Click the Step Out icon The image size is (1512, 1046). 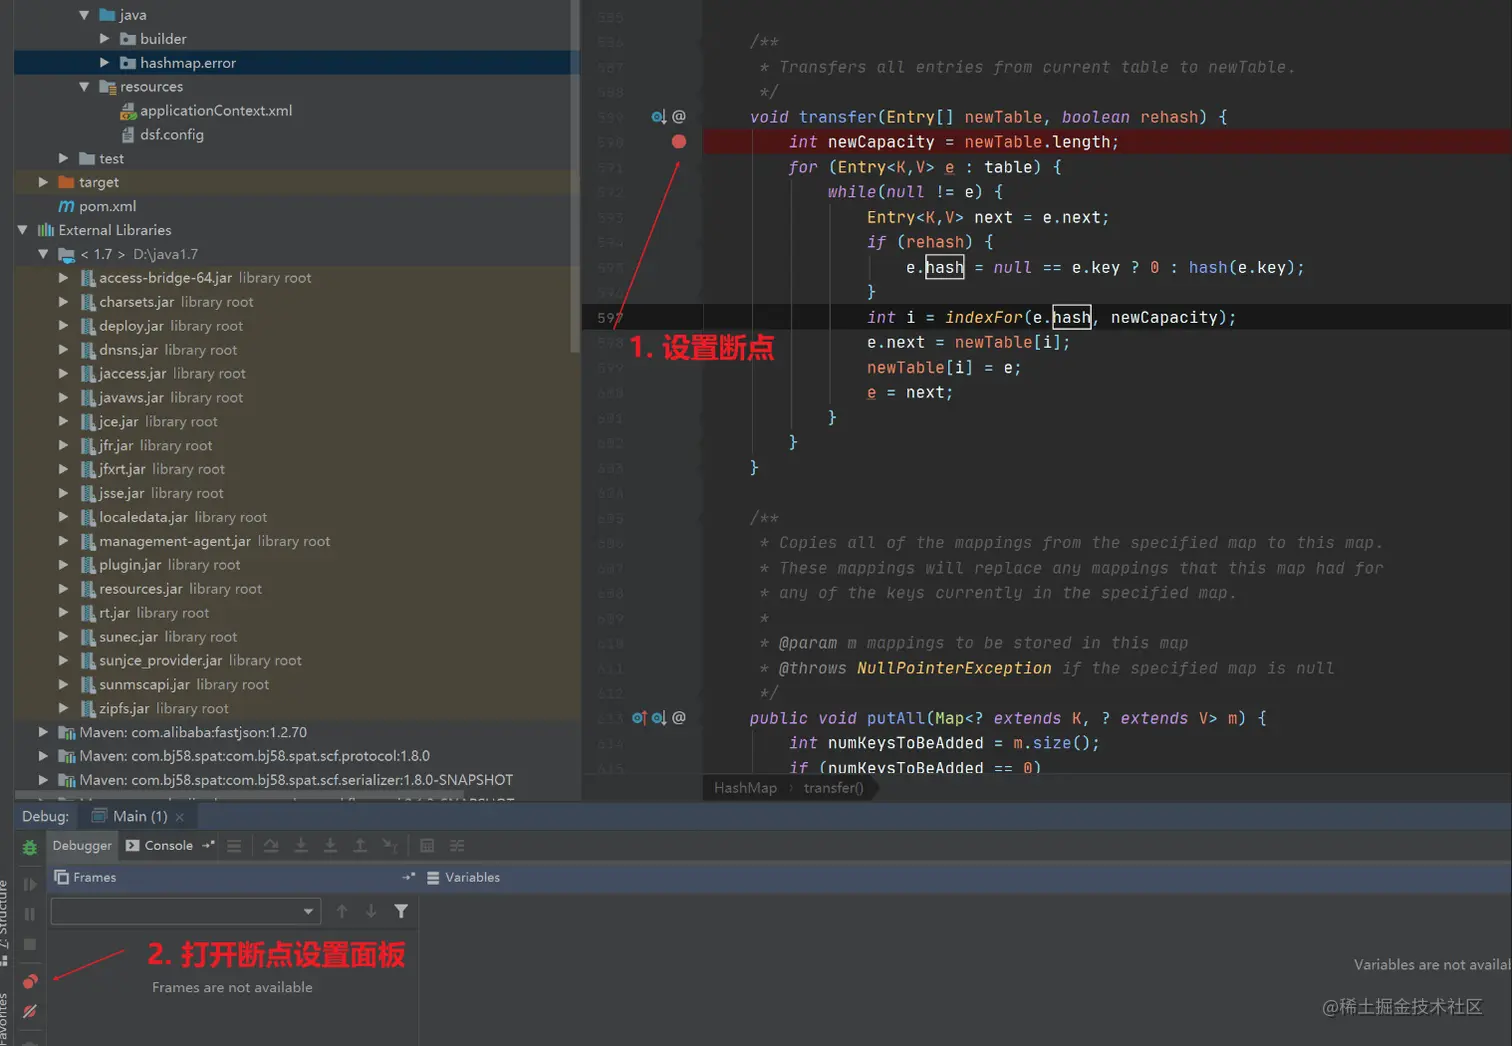[x=360, y=846]
